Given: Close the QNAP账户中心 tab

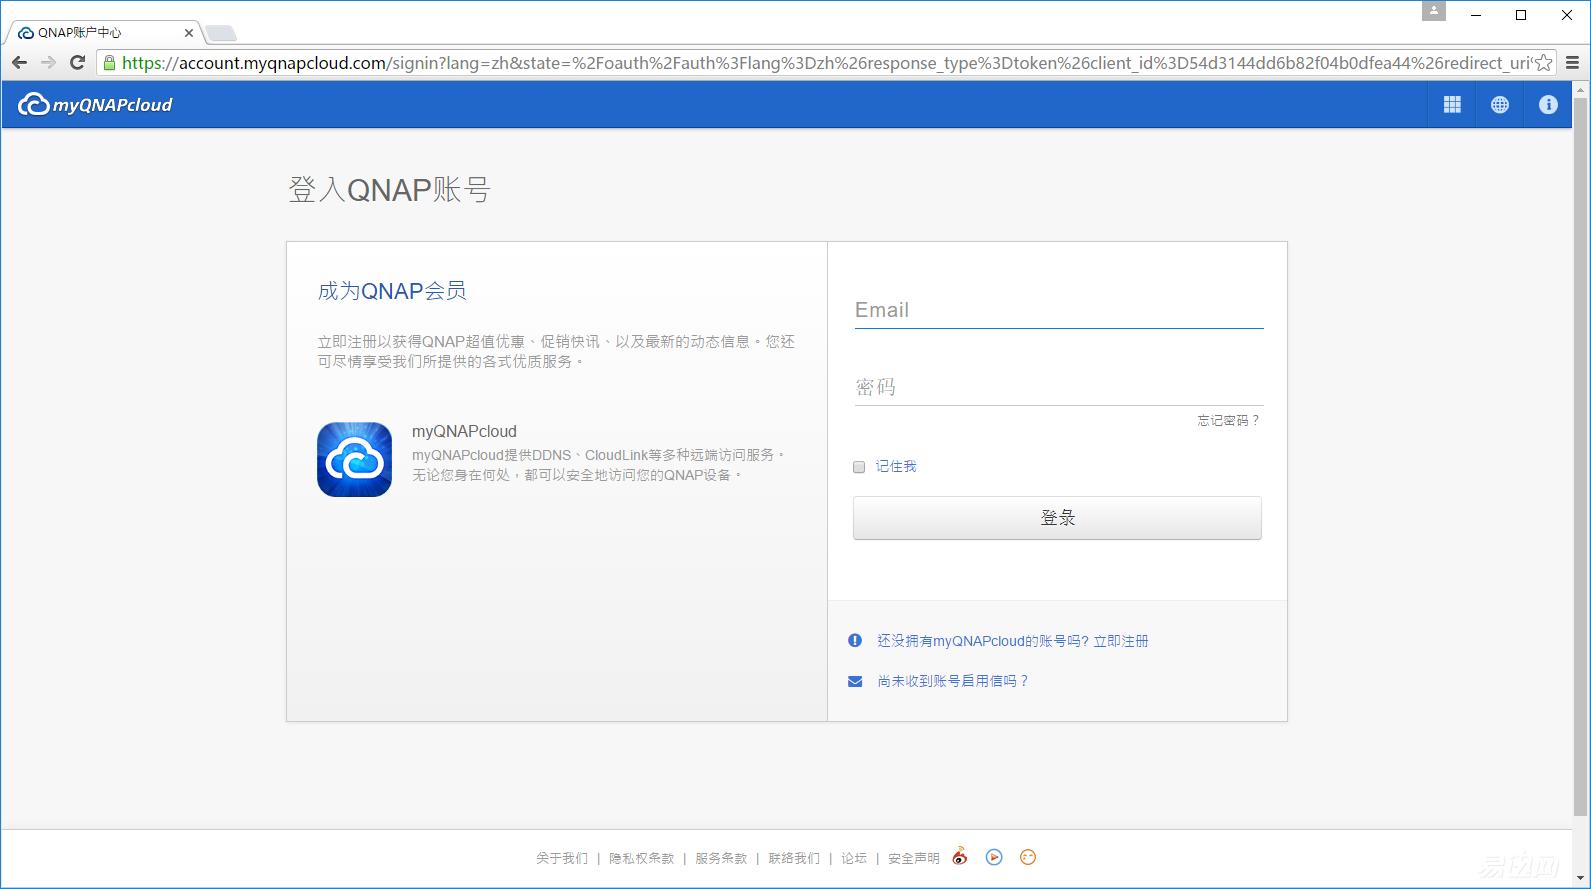Looking at the screenshot, I should (x=189, y=33).
